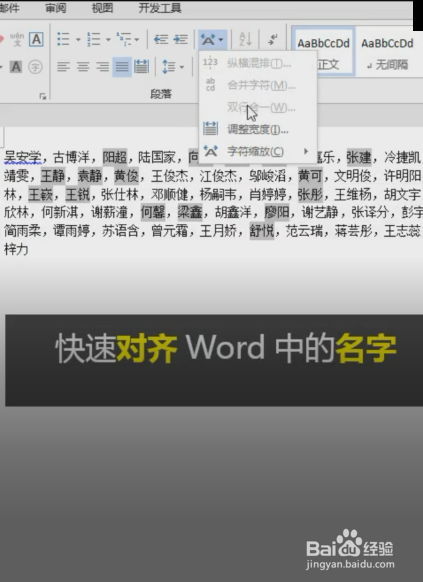Viewport: 423px width, 582px height.
Task: Decrease paragraph indent
Action: tap(161, 39)
